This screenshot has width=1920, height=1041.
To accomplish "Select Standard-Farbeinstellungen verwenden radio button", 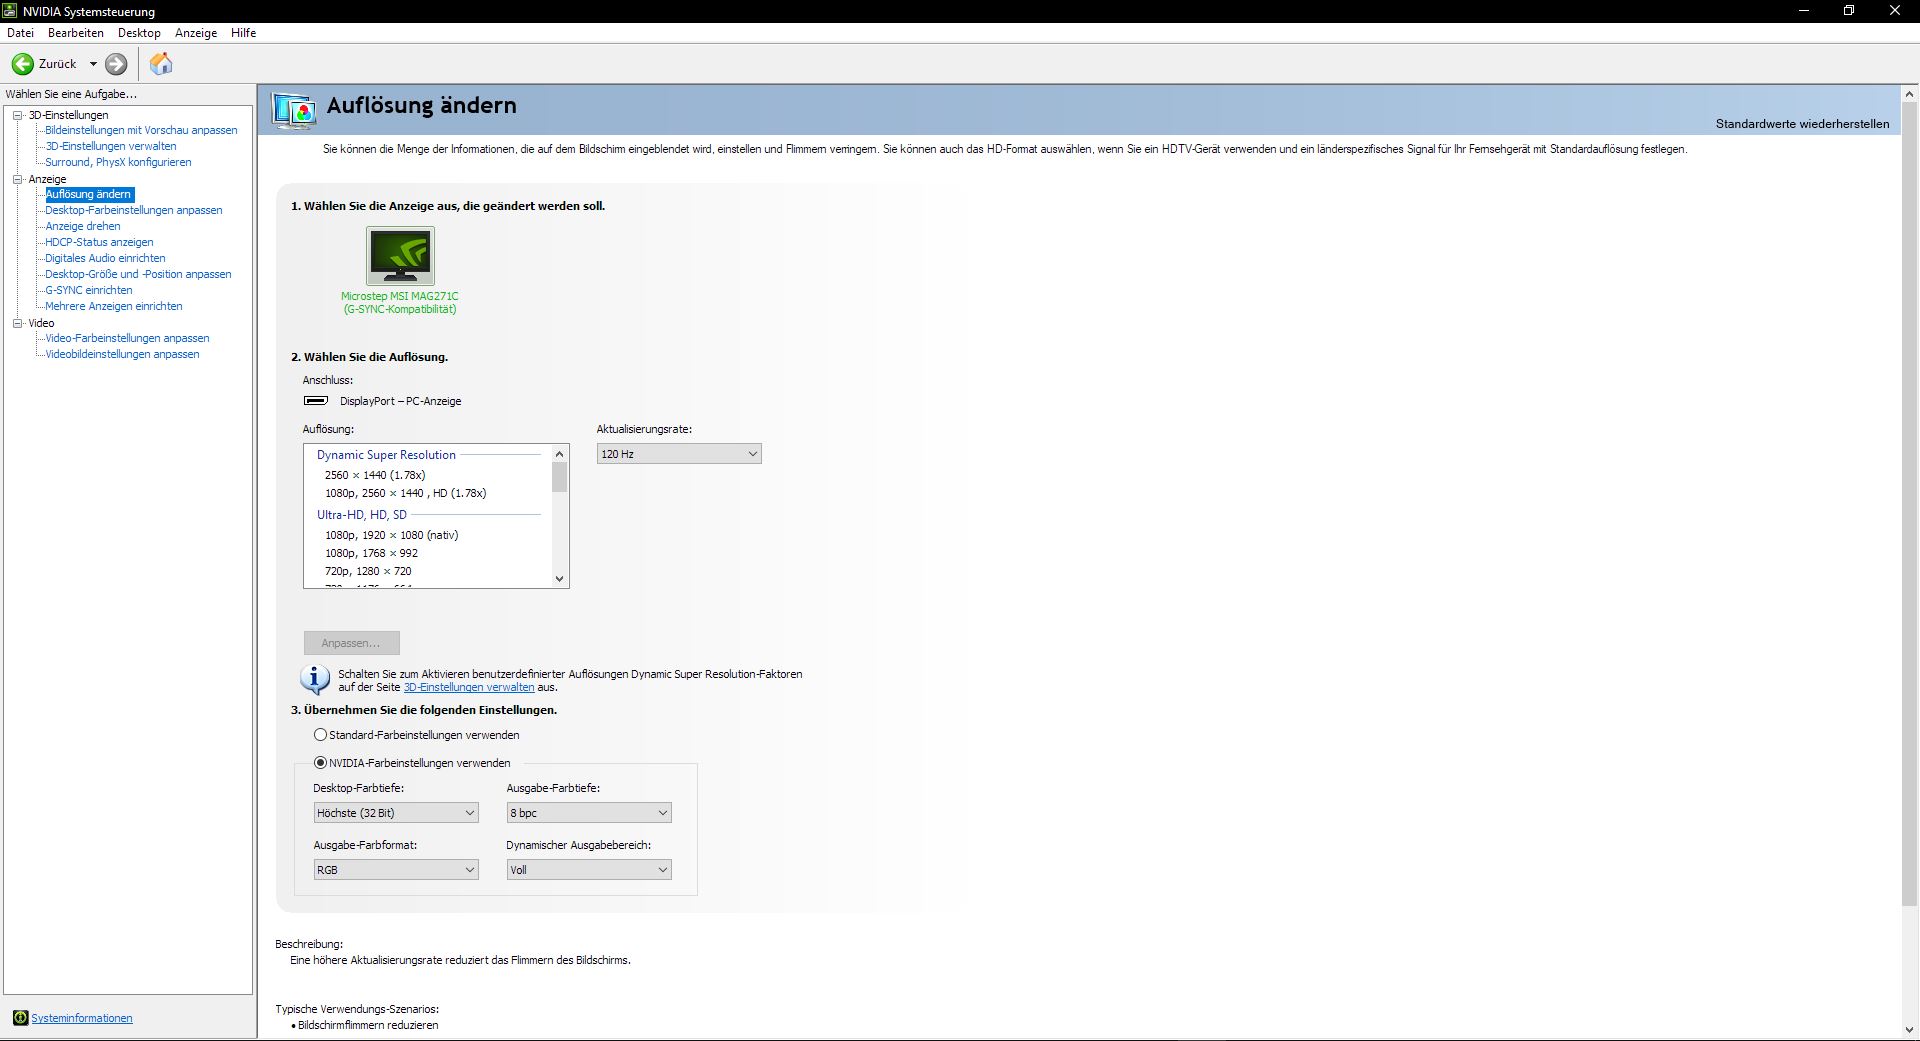I will 320,735.
